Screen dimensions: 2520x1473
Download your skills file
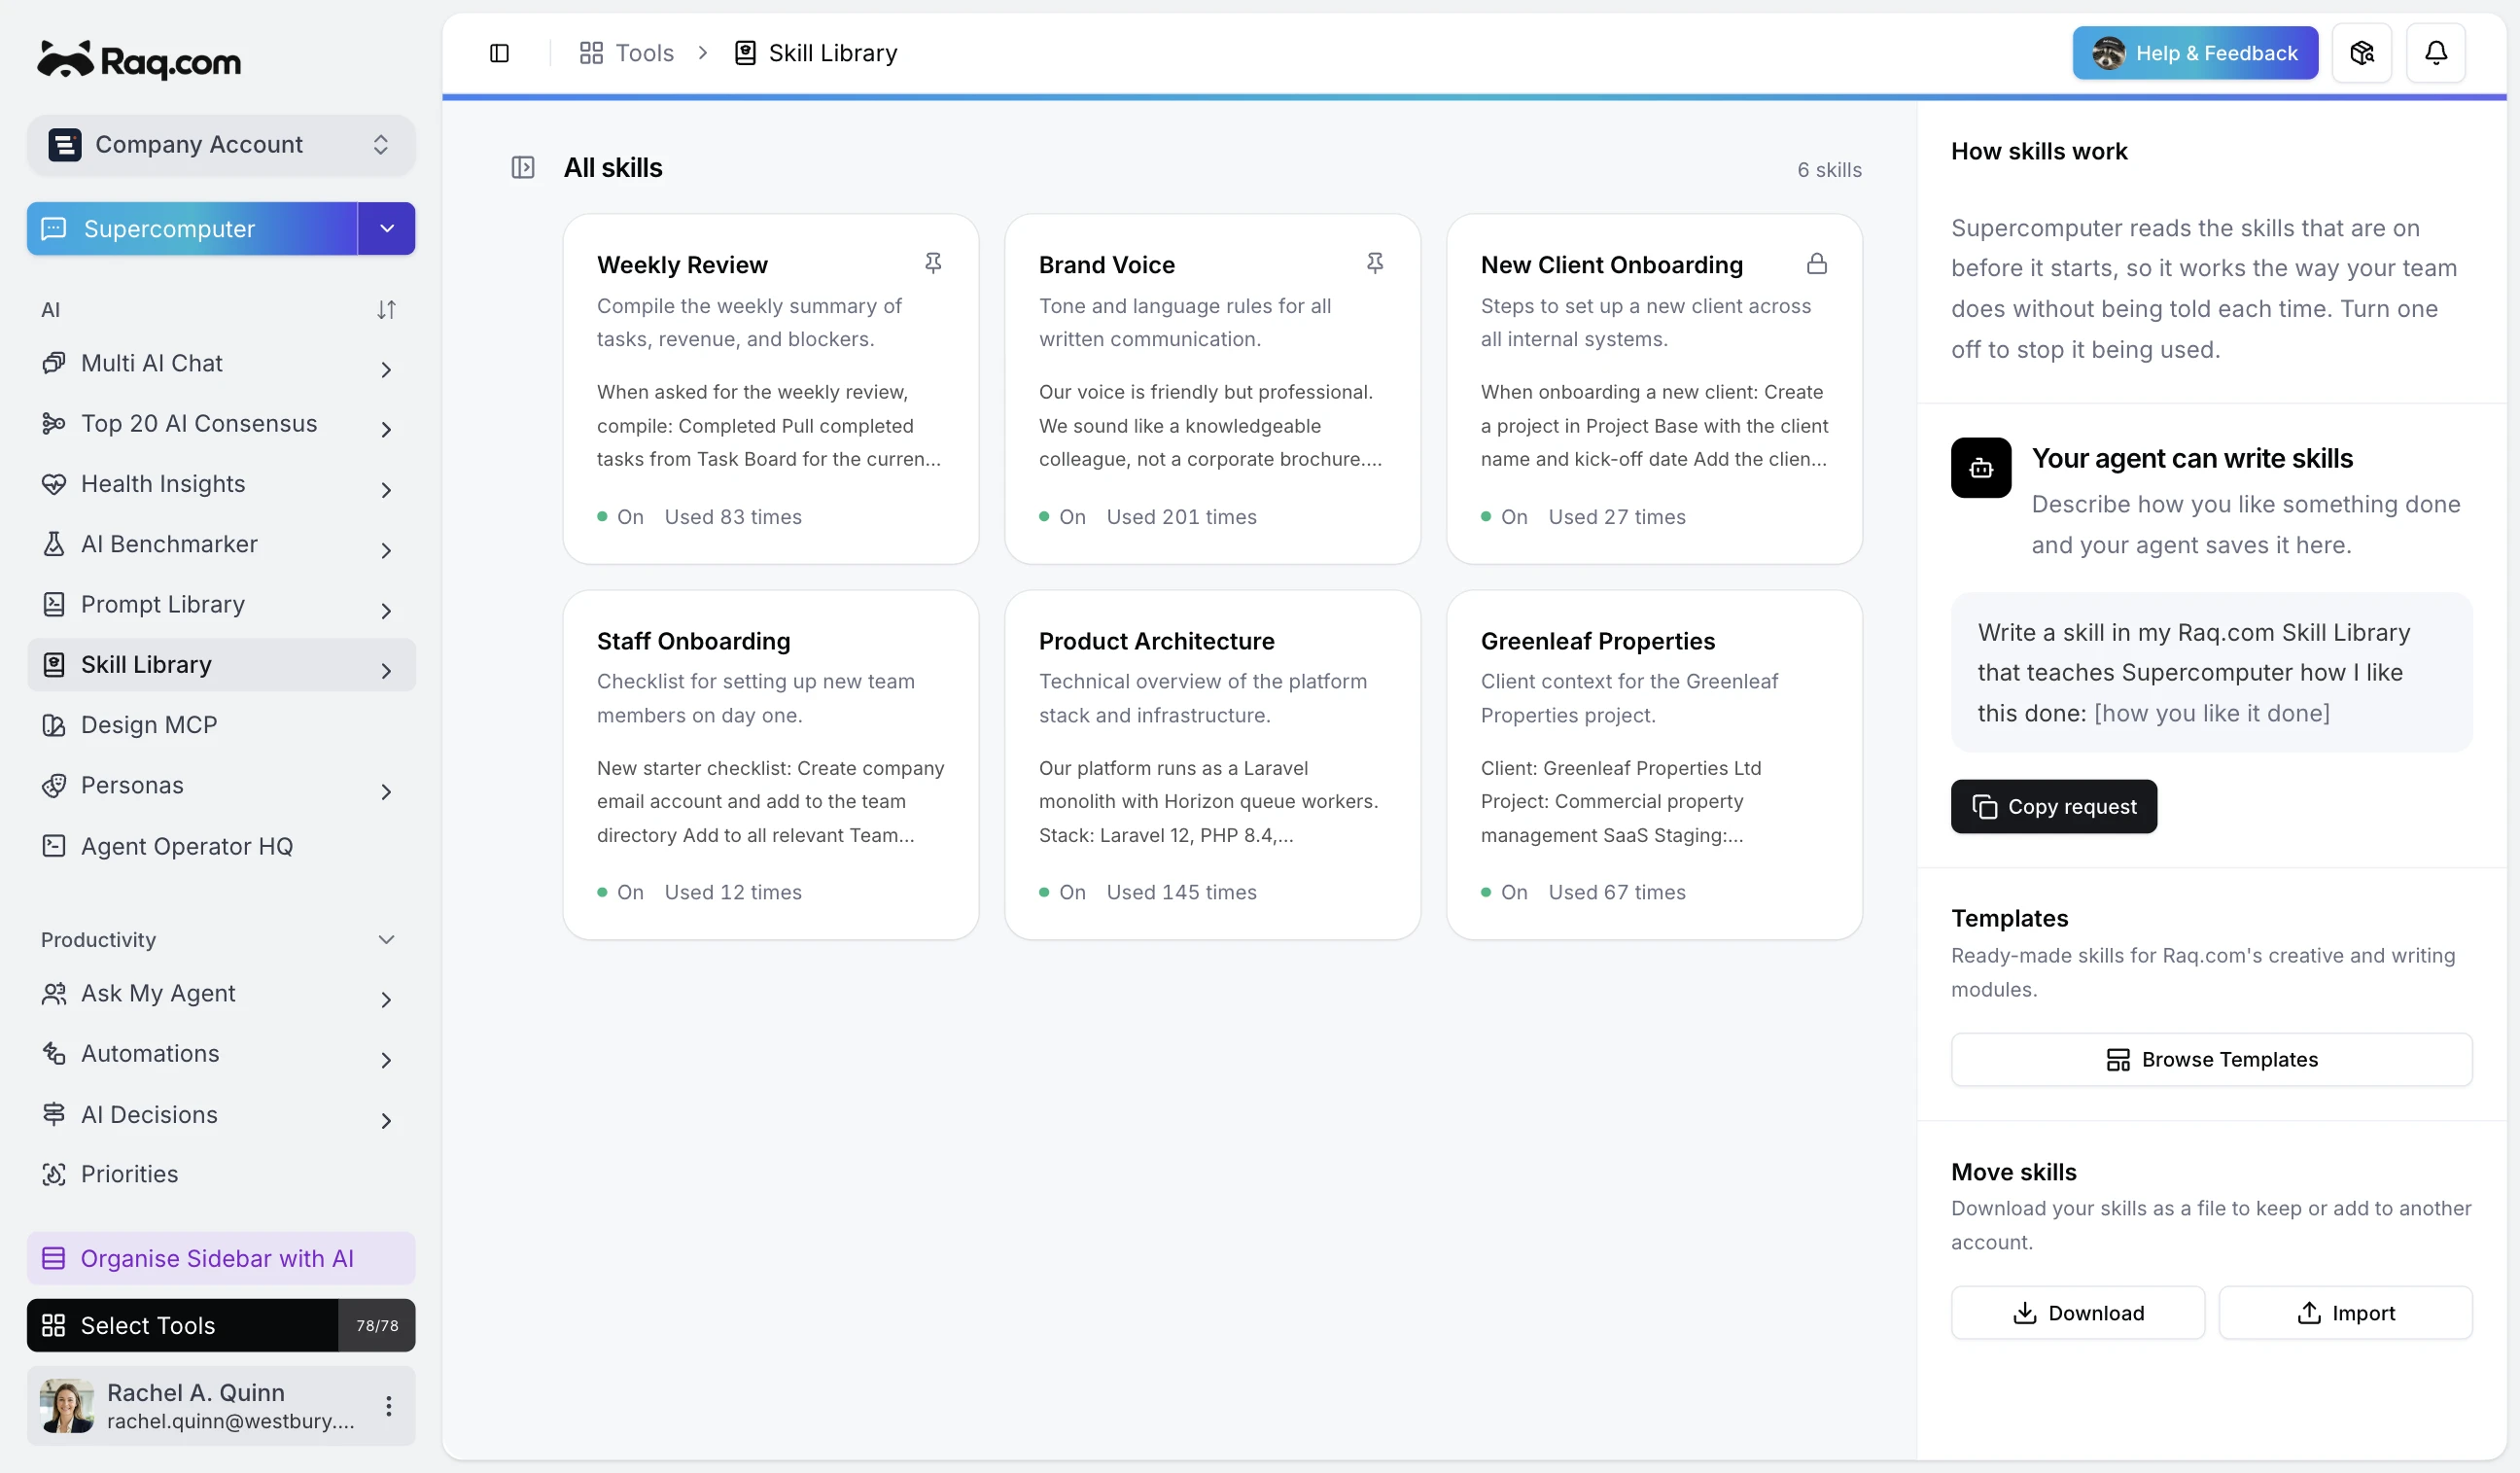coord(2077,1312)
